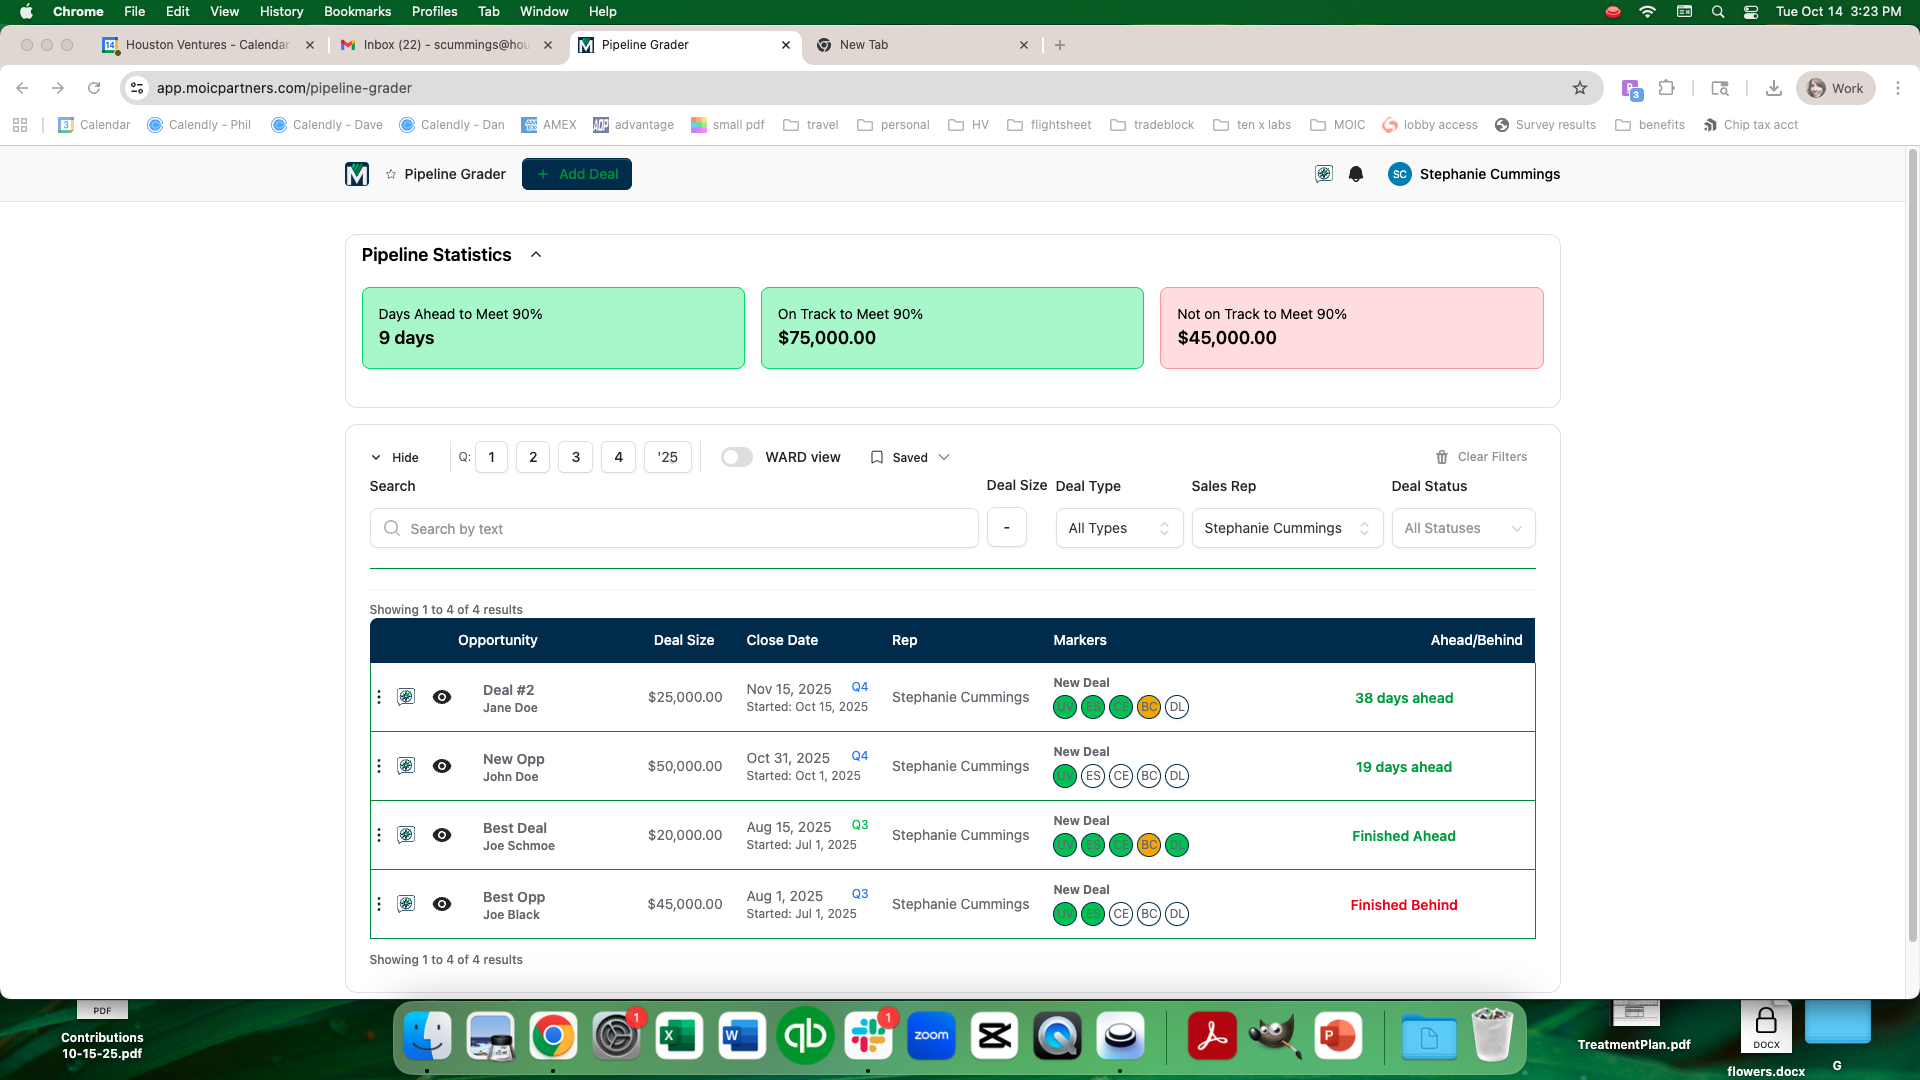Image resolution: width=1920 pixels, height=1080 pixels.
Task: Bookmark this page with the star icon
Action: click(x=1580, y=88)
